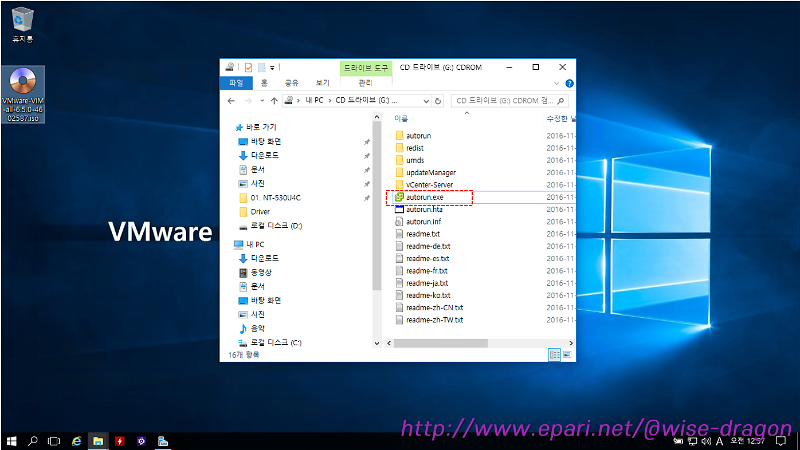The height and width of the screenshot is (450, 800).
Task: Expand the ribbon with the chevron
Action: point(556,83)
